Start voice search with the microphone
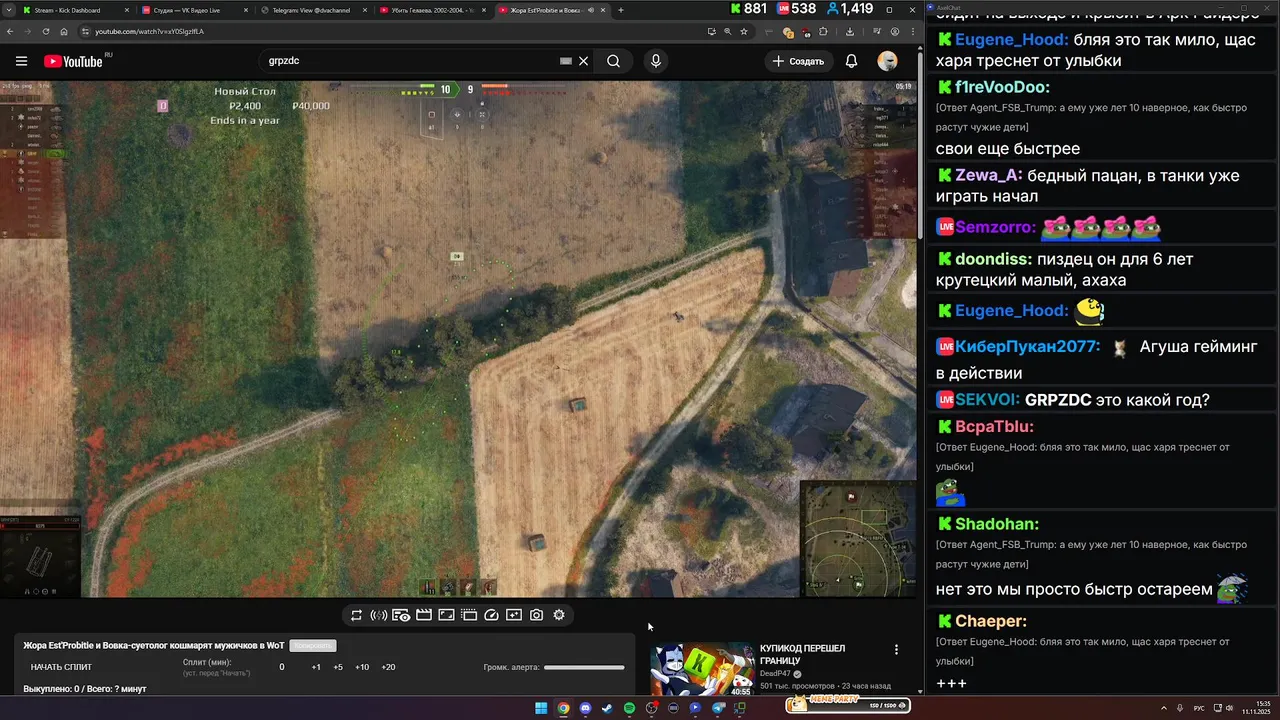Image resolution: width=1280 pixels, height=720 pixels. [656, 61]
